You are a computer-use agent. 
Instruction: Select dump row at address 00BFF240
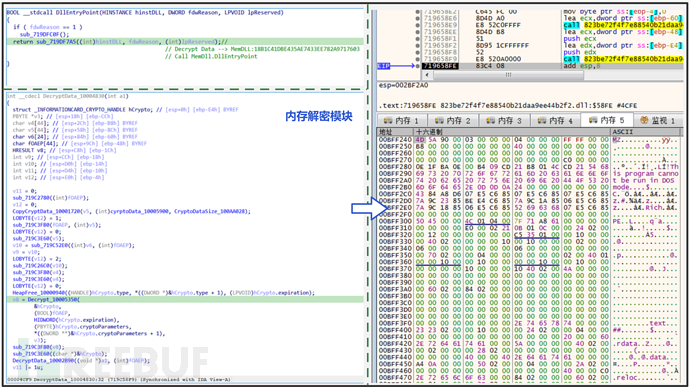[528, 140]
